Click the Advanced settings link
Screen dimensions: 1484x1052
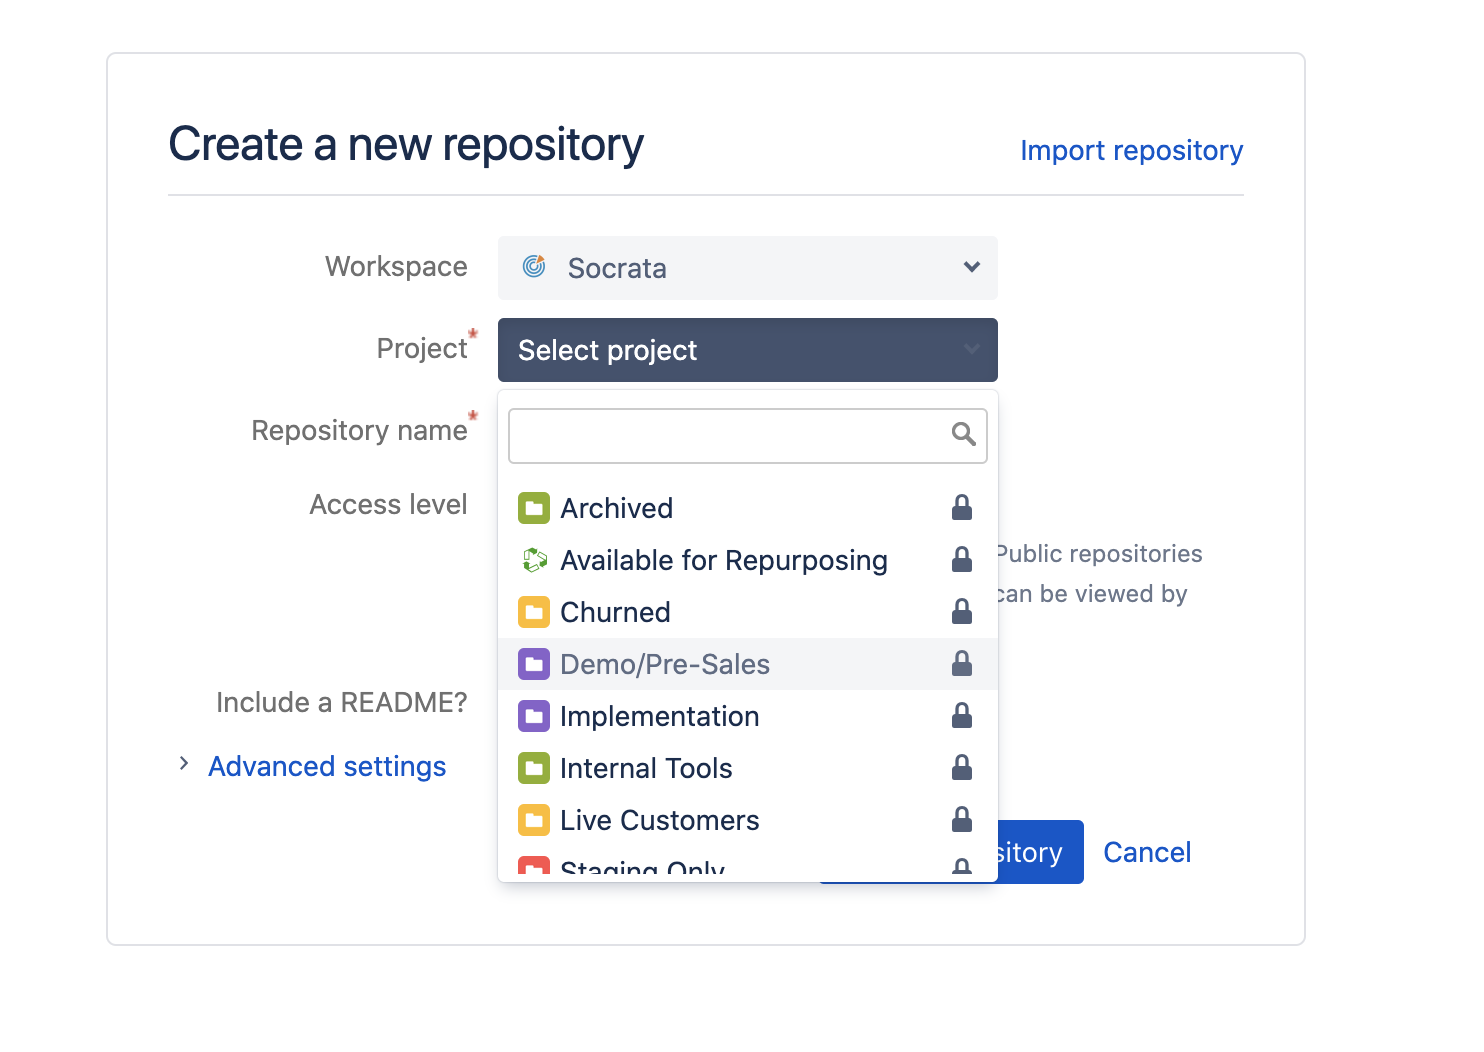coord(327,766)
